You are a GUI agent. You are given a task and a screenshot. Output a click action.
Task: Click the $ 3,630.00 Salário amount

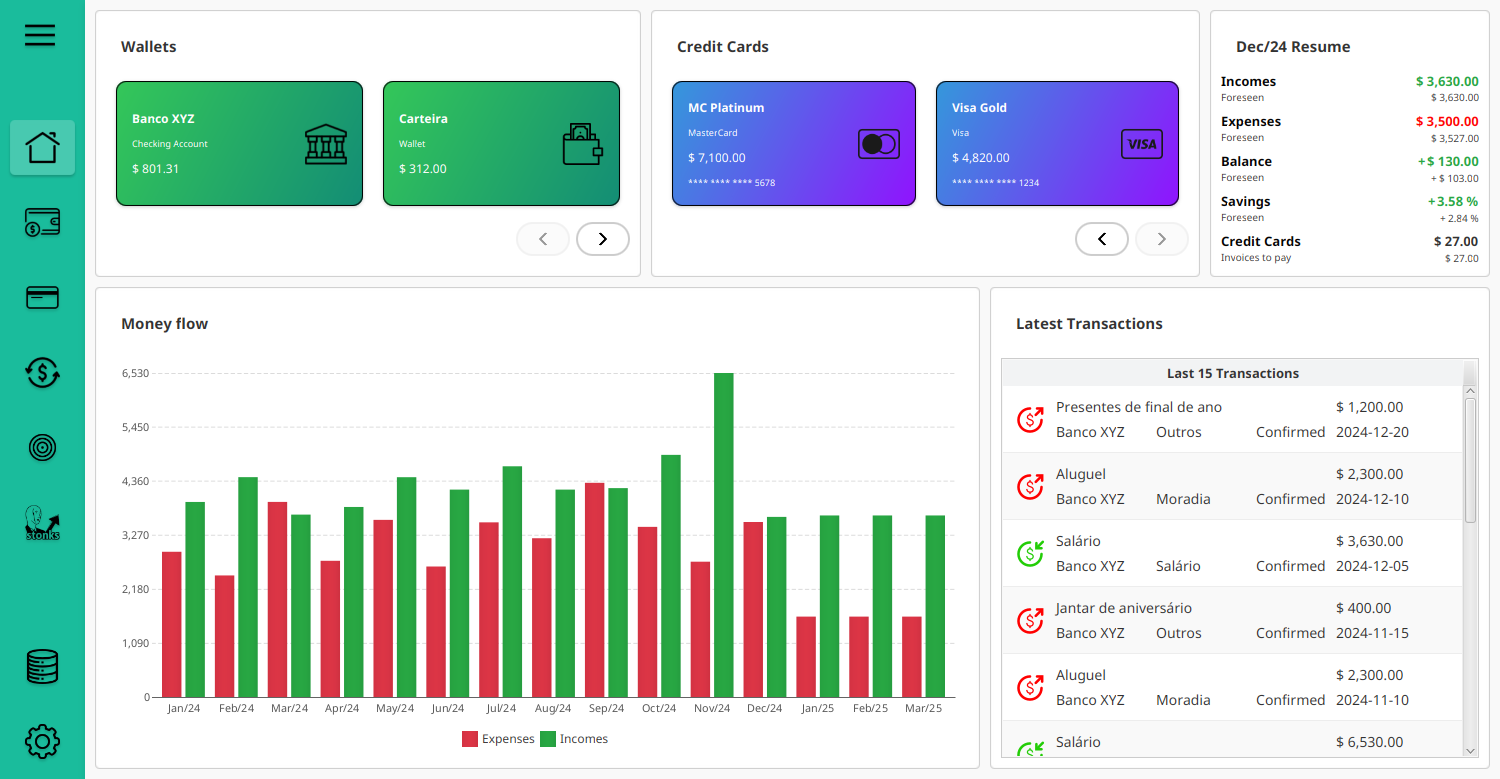pos(1369,541)
